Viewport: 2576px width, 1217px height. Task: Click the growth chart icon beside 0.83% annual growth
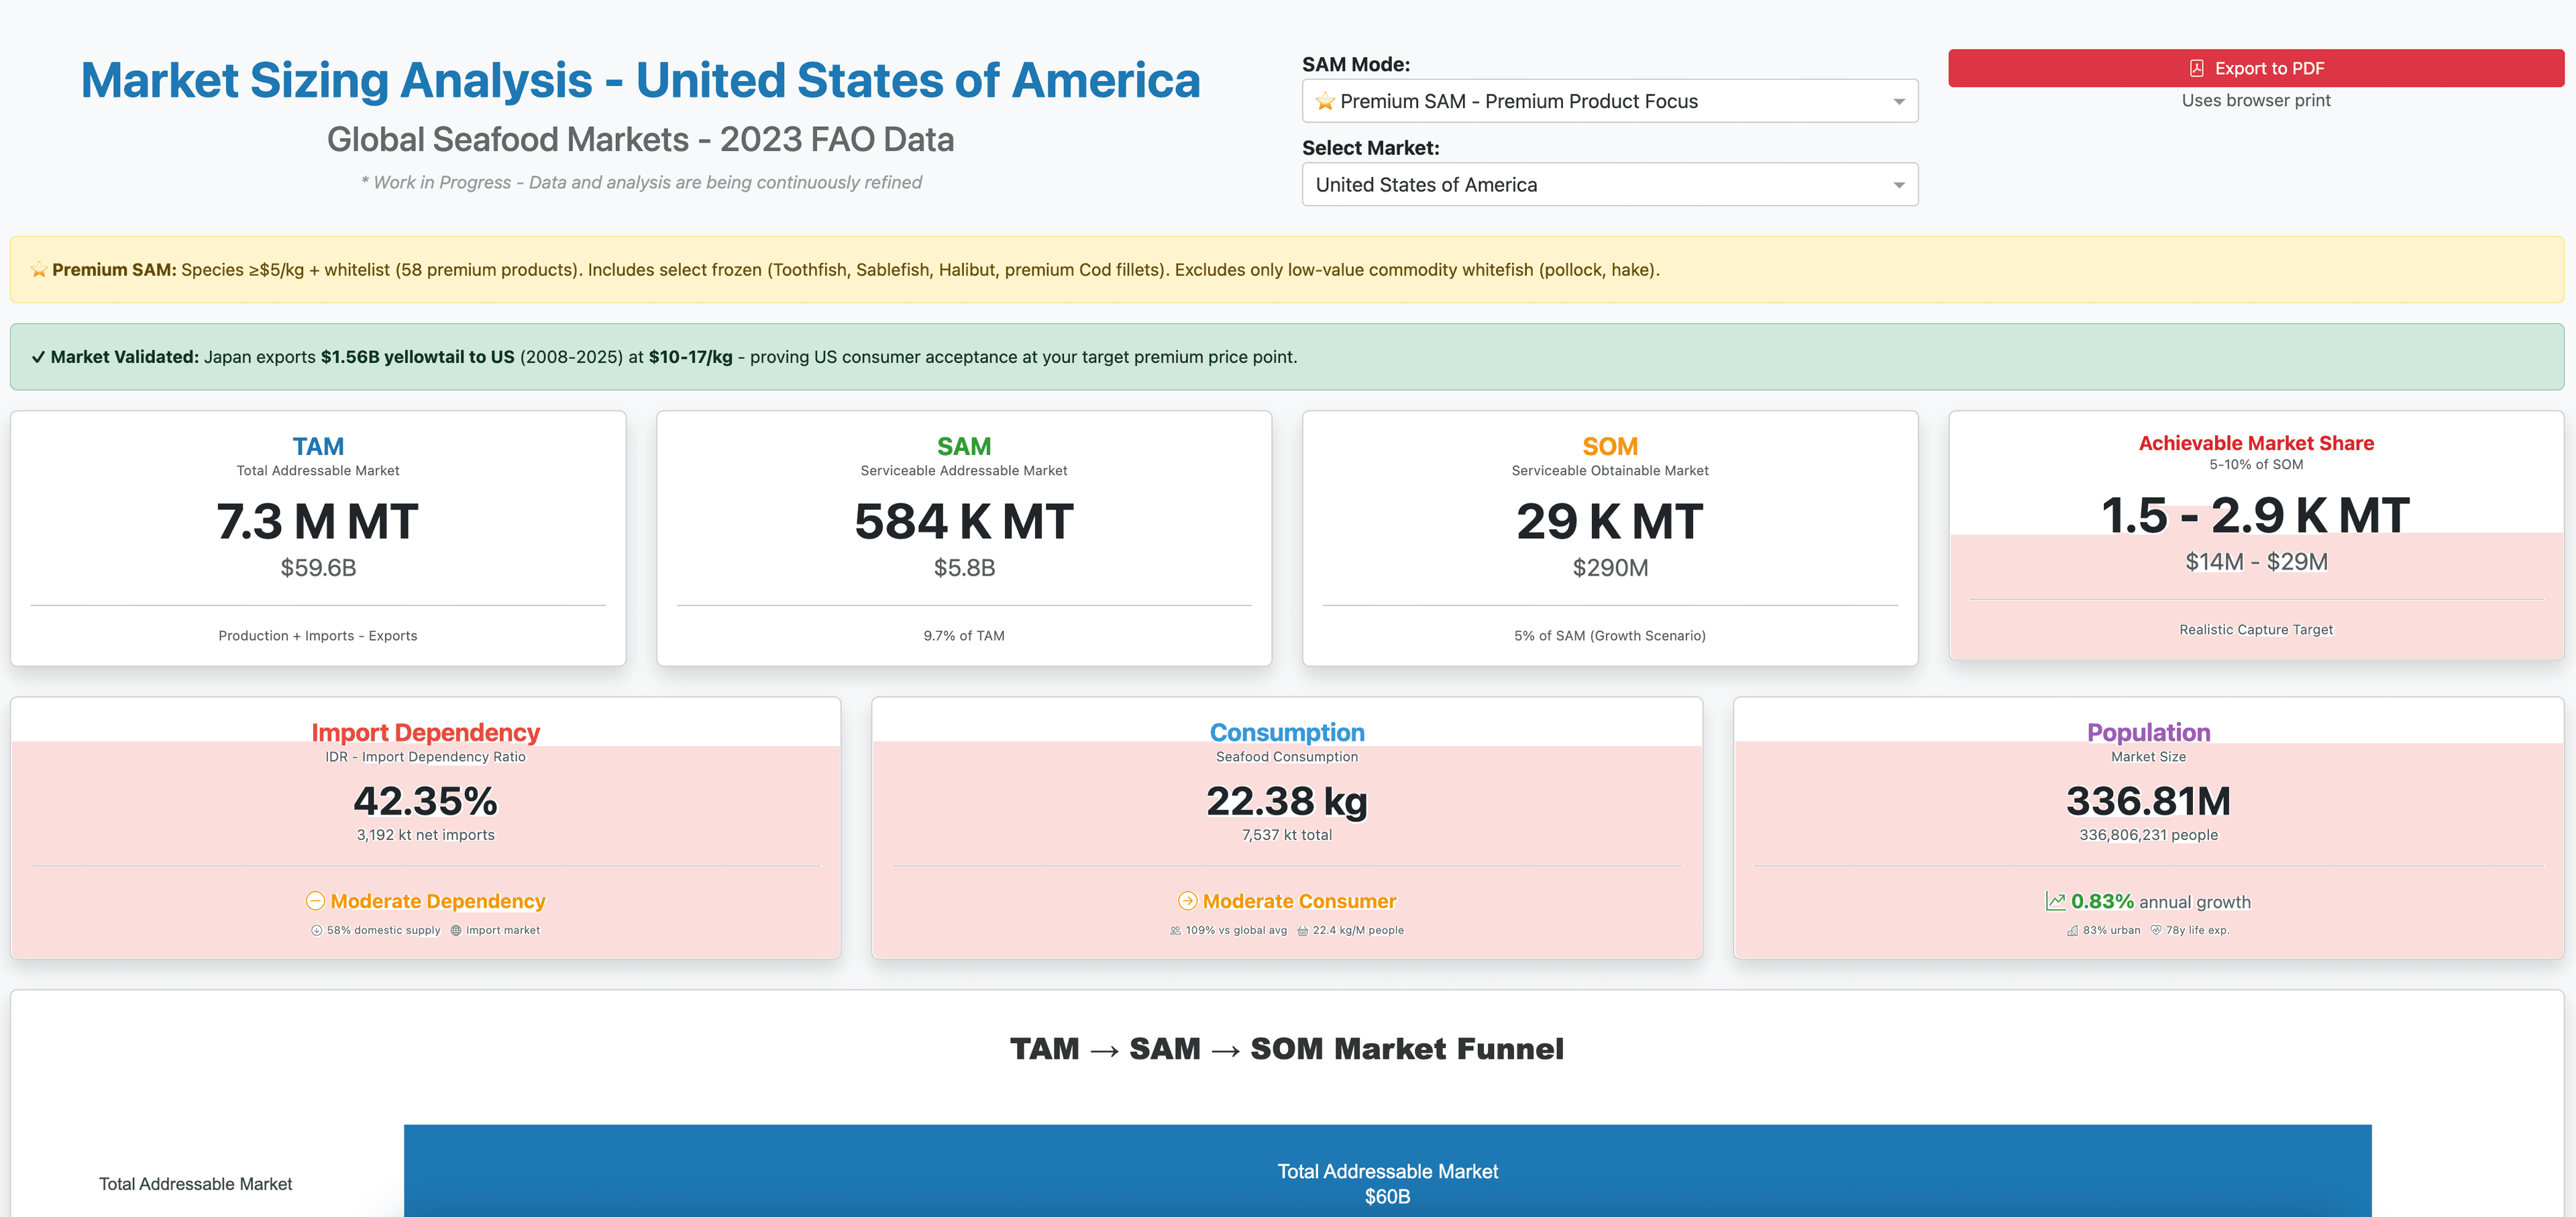2055,902
